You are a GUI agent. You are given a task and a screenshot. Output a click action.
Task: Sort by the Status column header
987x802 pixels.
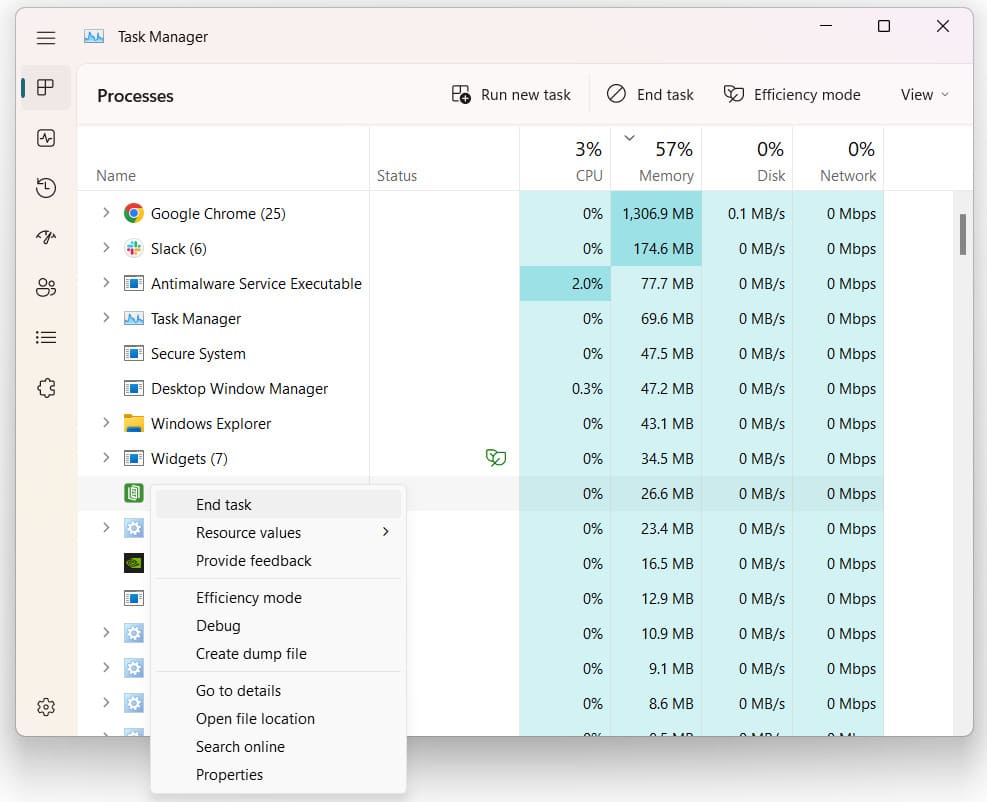coord(444,159)
